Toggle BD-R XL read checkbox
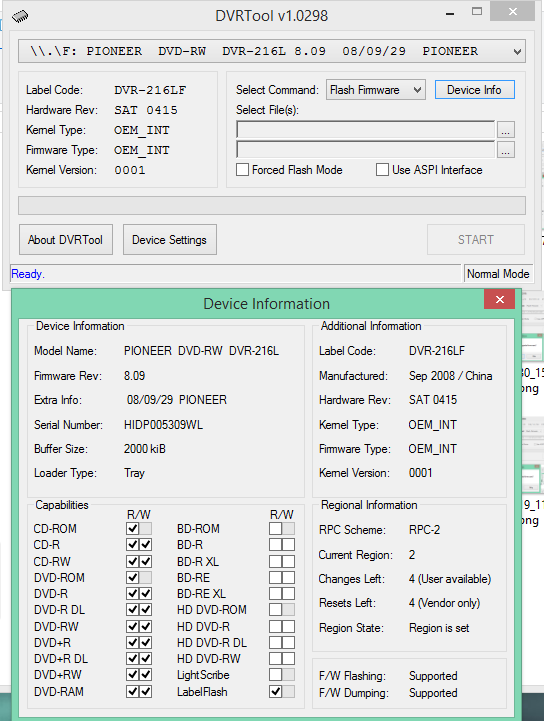The image size is (544, 721). [275, 561]
